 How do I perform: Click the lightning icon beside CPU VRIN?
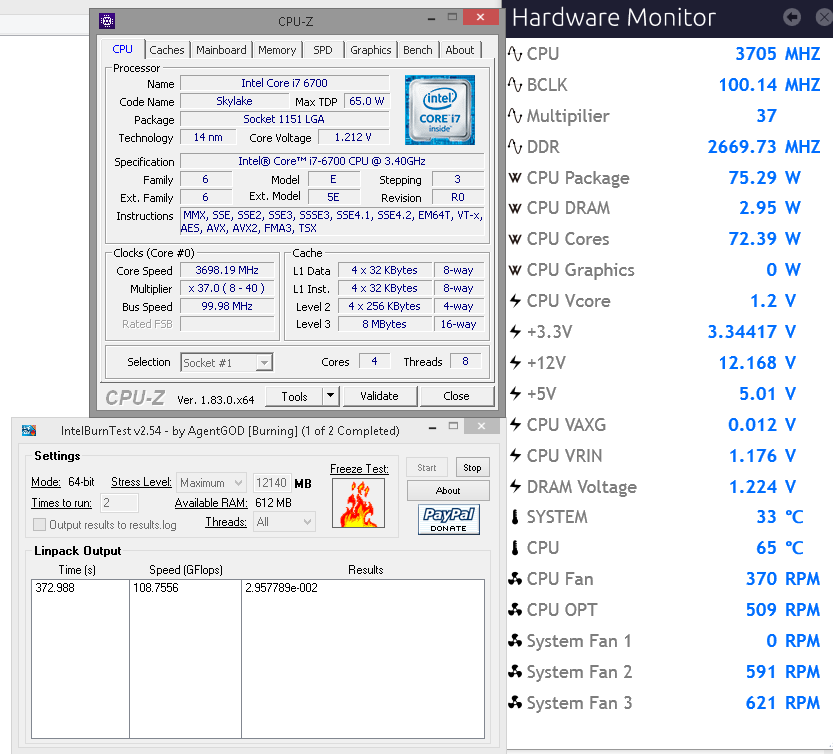pos(515,455)
